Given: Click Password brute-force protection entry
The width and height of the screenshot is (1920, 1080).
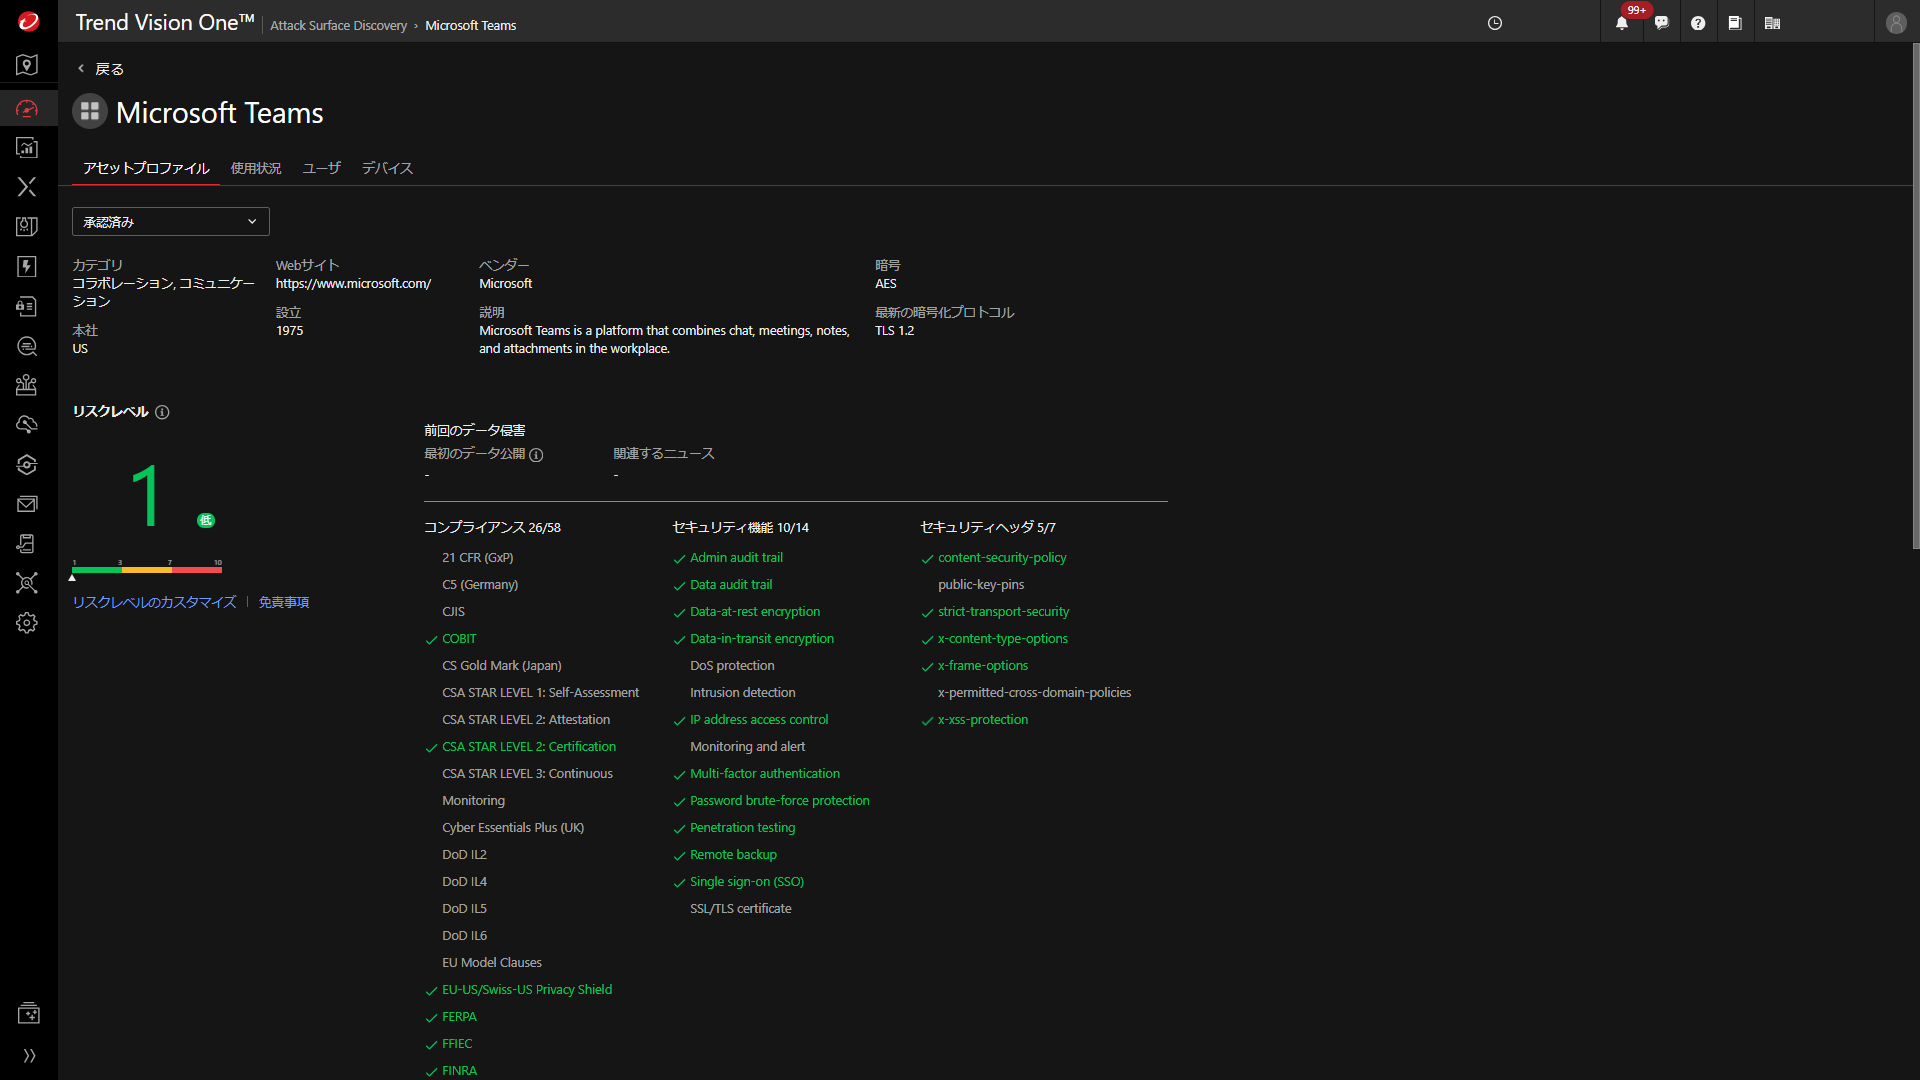Looking at the screenshot, I should point(780,801).
